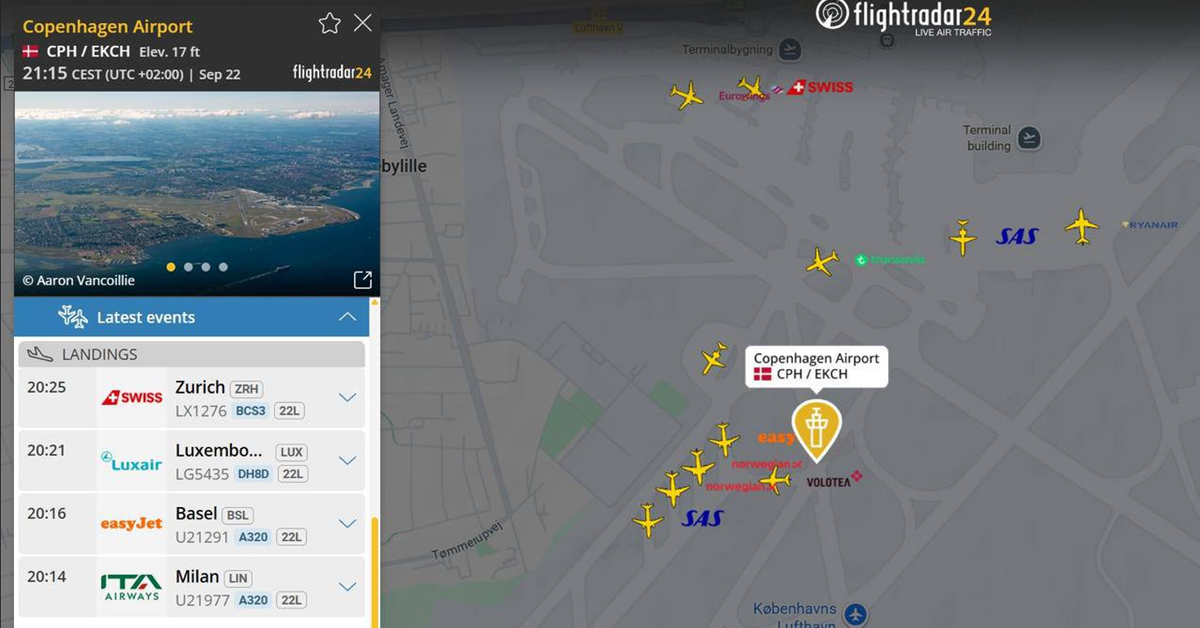Click the Swiss aircraft near Terminalbygning
This screenshot has height=628, width=1200.
pyautogui.click(x=750, y=87)
